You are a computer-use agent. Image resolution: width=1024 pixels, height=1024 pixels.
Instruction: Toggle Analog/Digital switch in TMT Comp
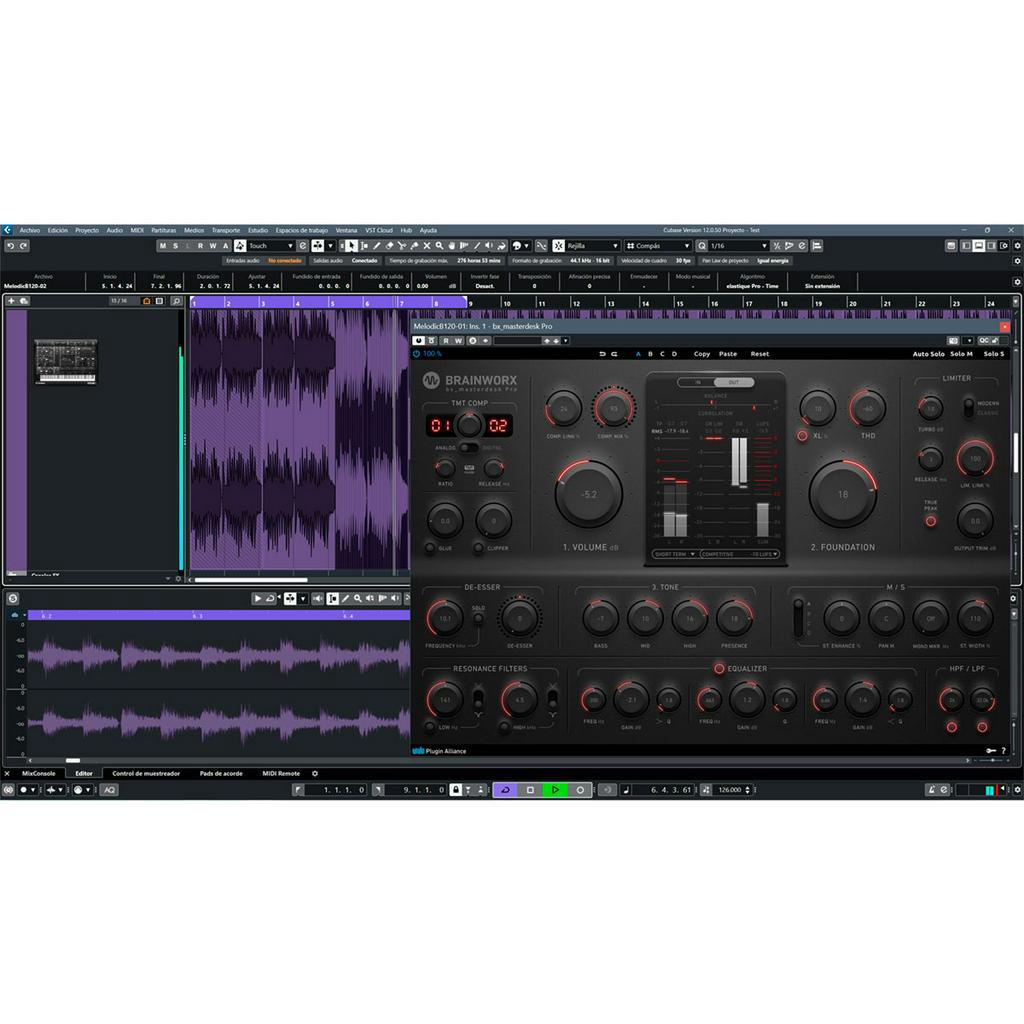pos(469,447)
